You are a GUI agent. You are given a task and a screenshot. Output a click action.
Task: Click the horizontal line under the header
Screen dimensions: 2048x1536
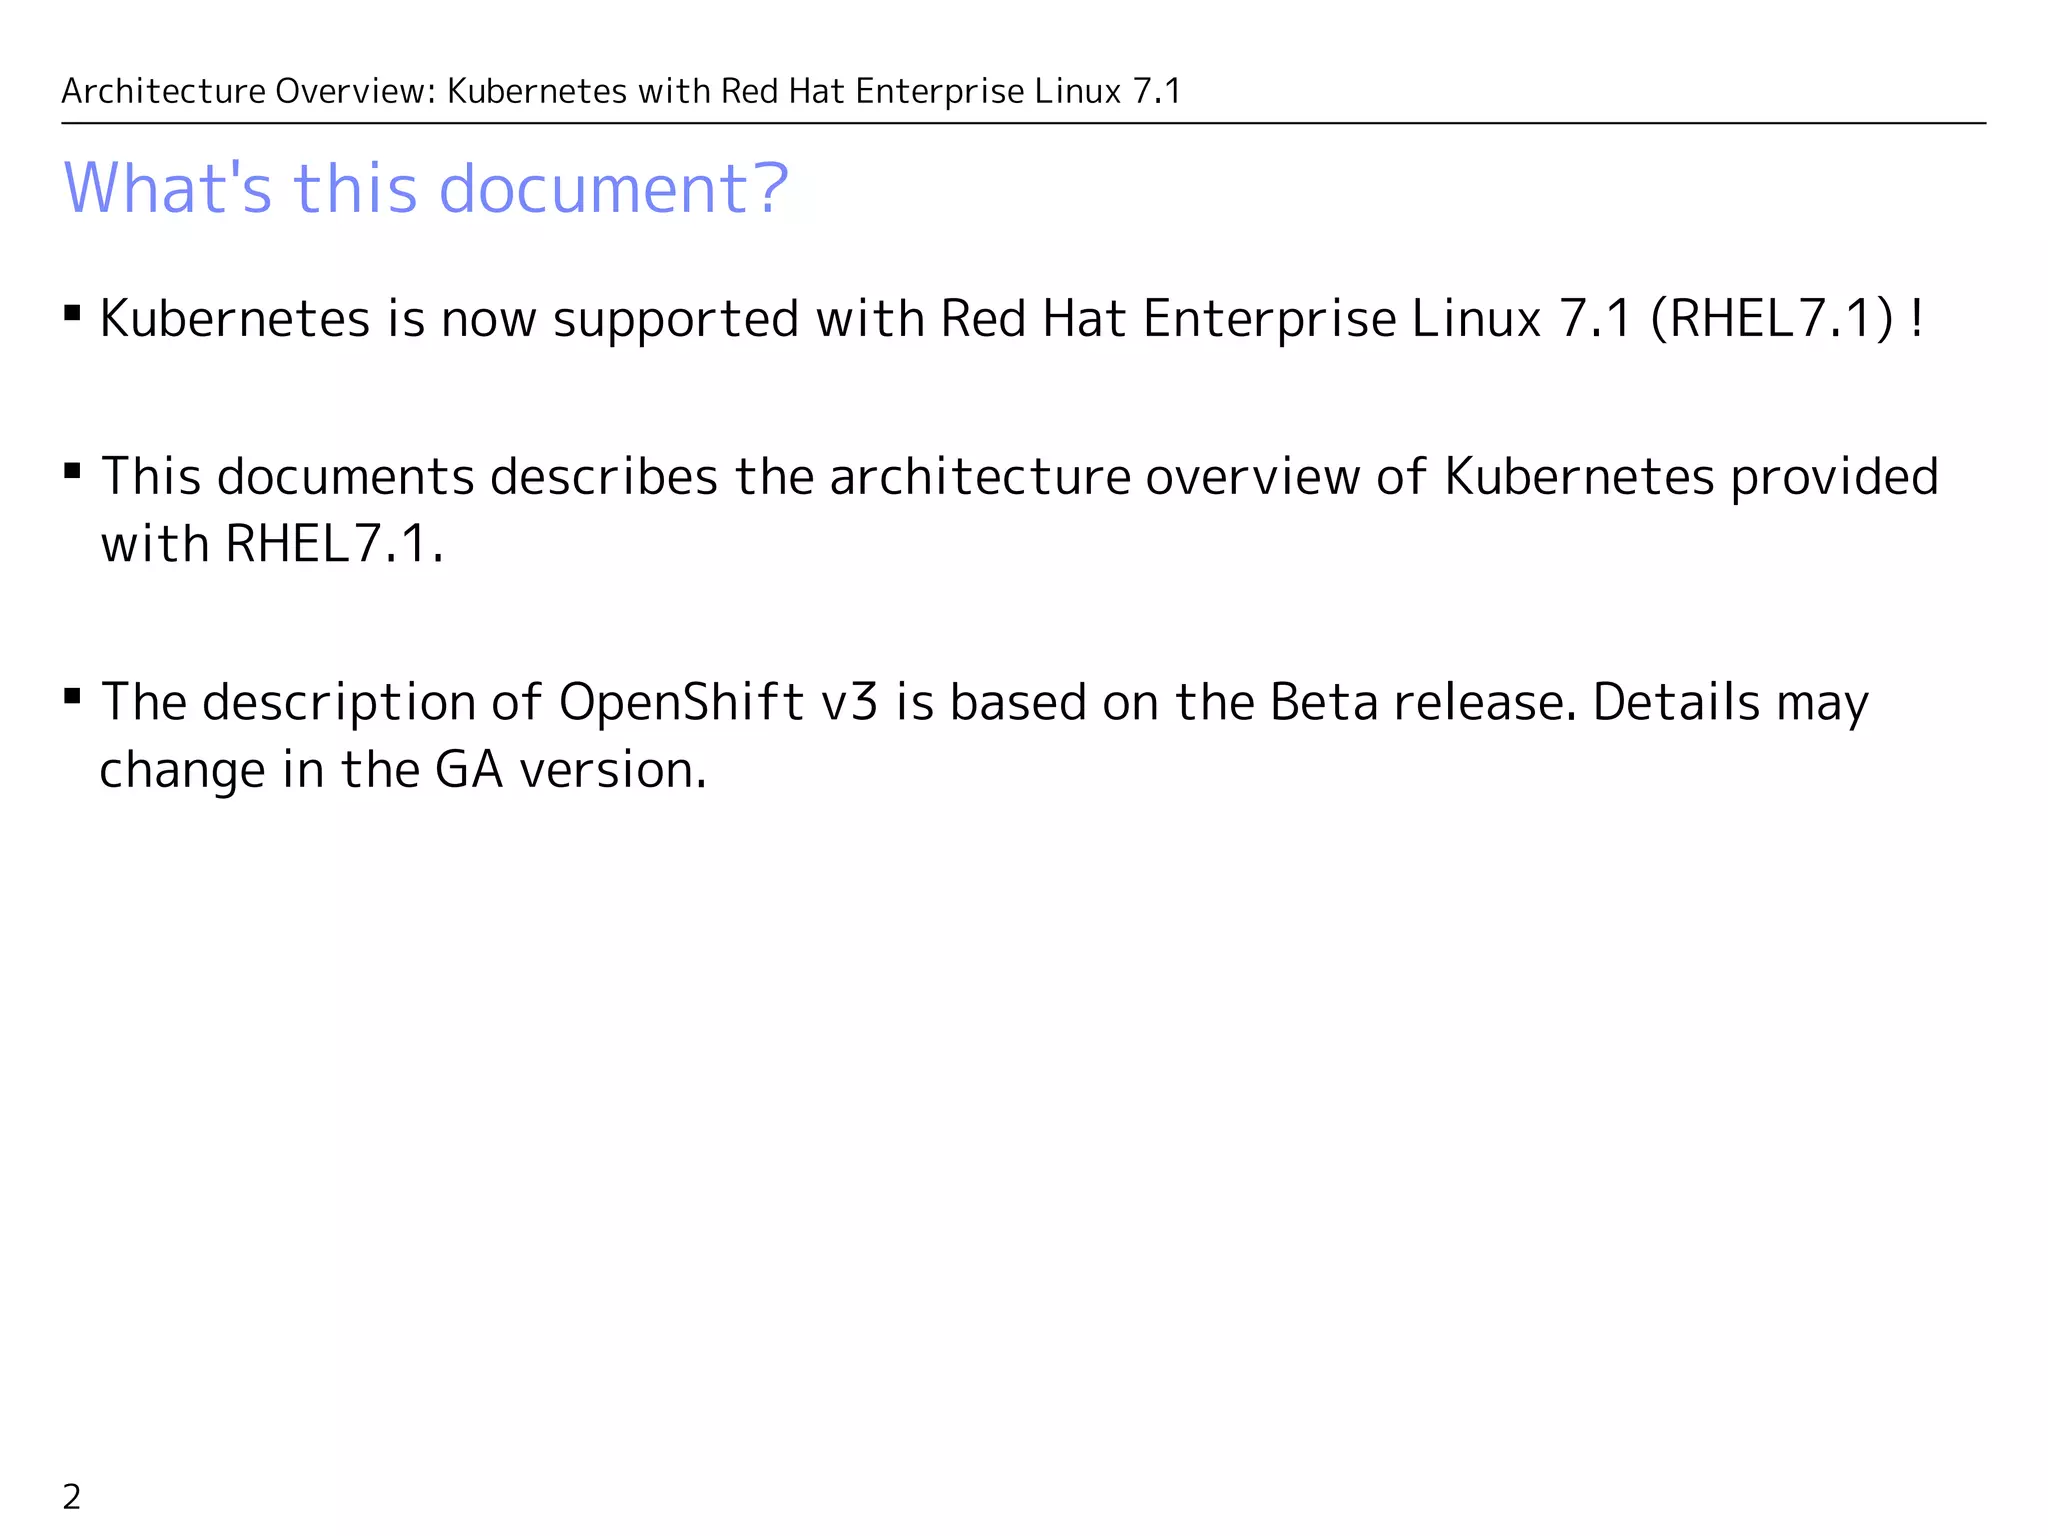click(x=1023, y=123)
